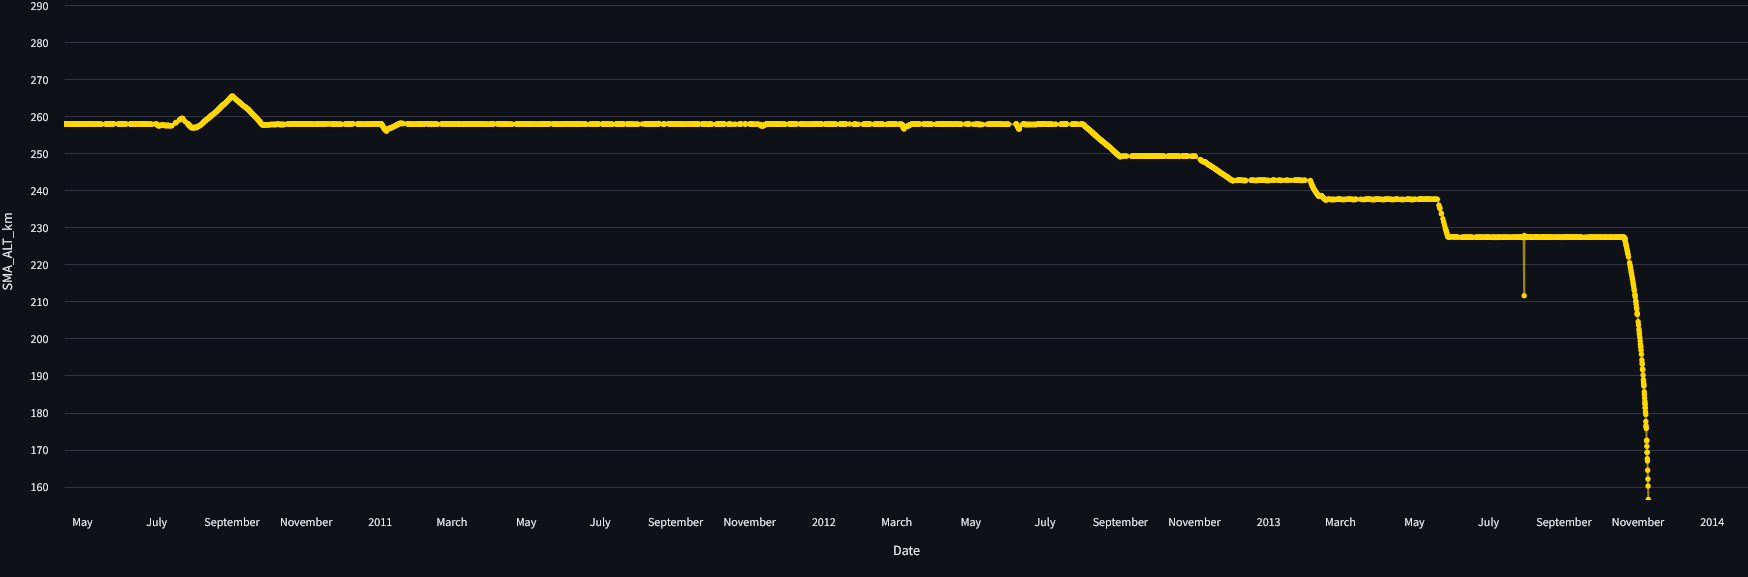Select the 2012 x-axis tick label
Screen dimensions: 1748x577
[x=823, y=522]
